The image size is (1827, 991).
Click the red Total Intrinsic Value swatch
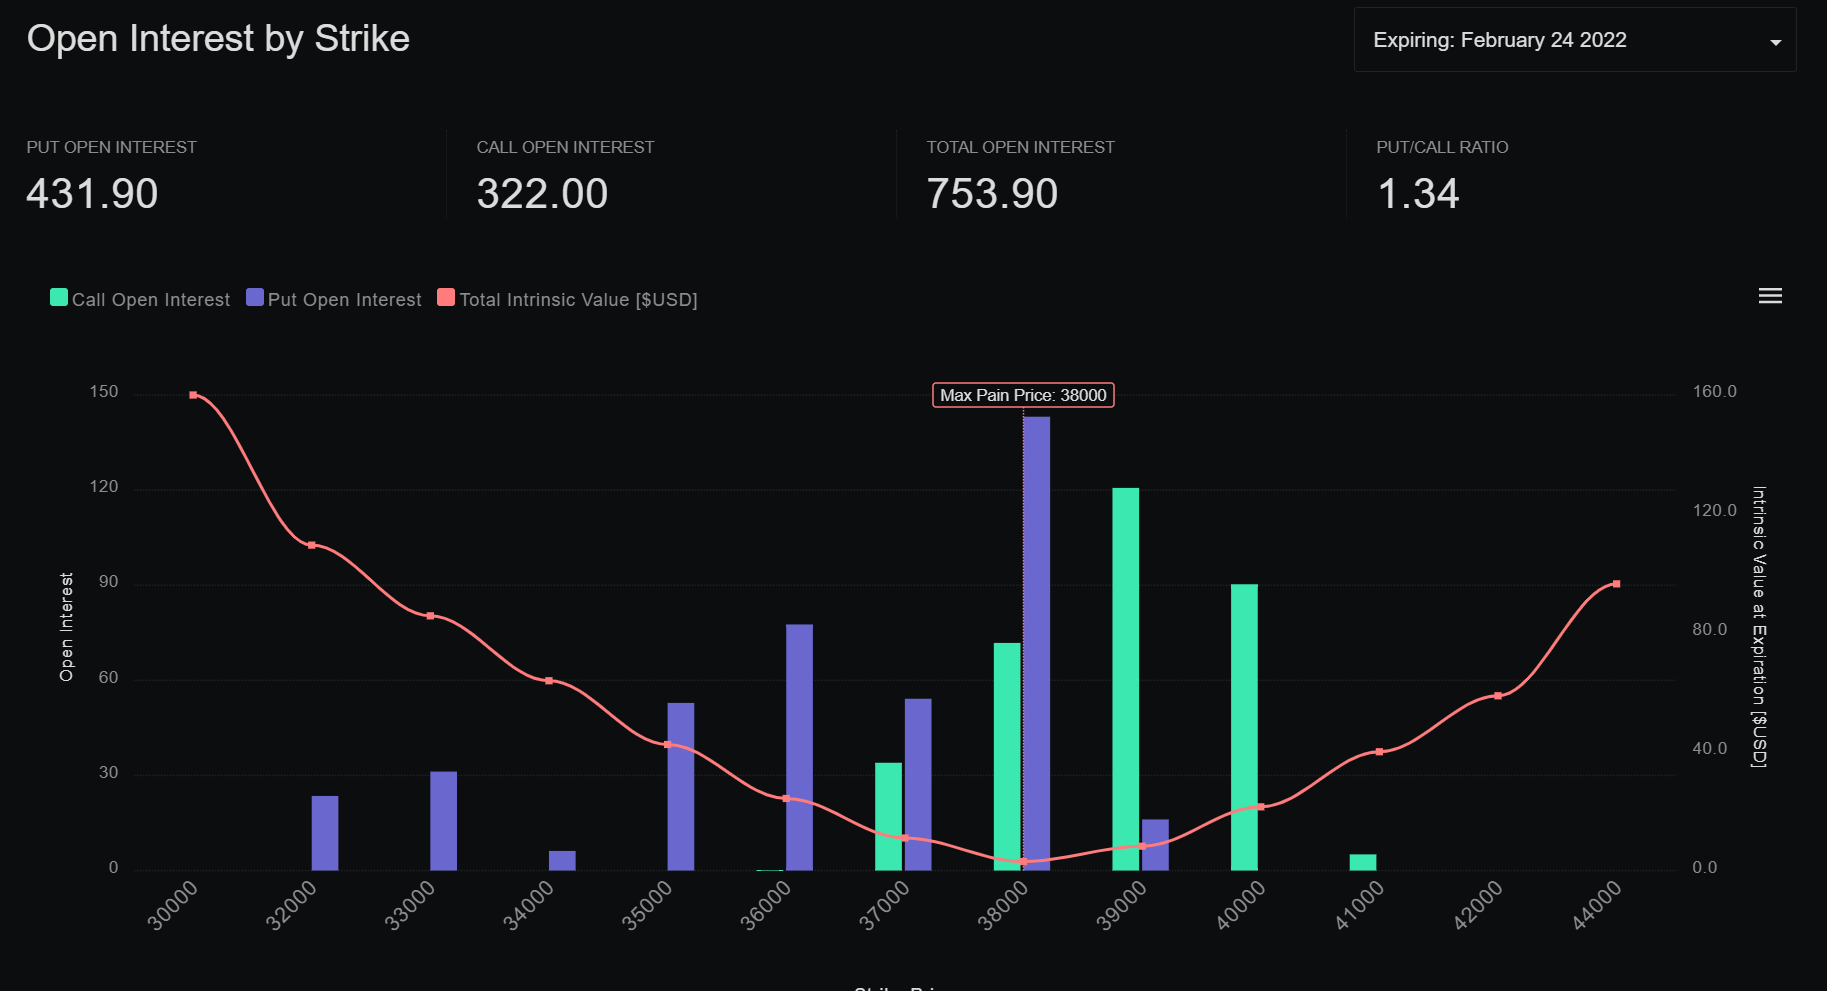coord(446,297)
